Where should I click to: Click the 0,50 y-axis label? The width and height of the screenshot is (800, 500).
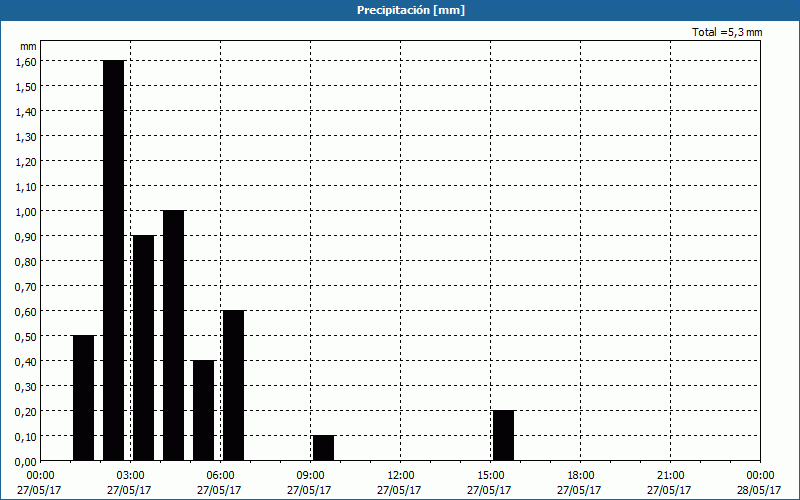click(26, 336)
